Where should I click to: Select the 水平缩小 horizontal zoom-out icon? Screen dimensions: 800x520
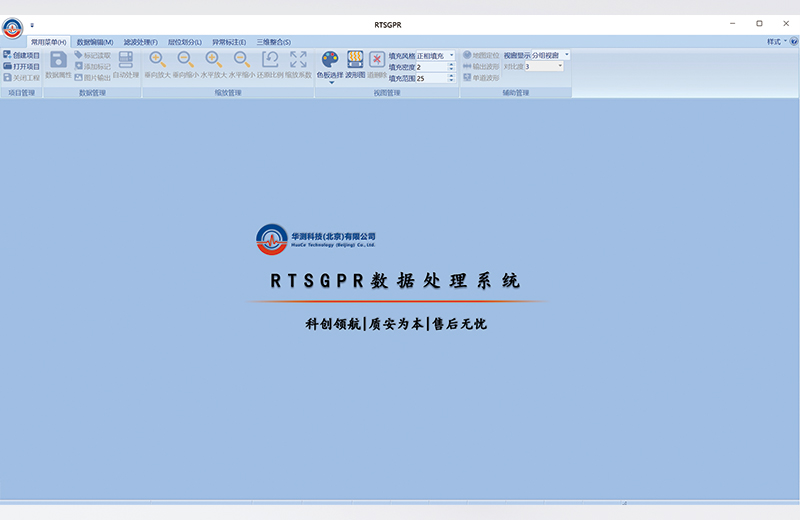(242, 60)
